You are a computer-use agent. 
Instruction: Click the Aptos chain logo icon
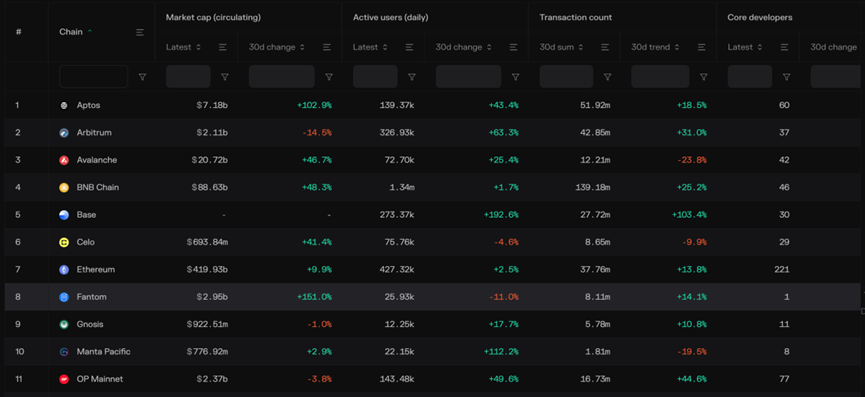click(x=64, y=105)
